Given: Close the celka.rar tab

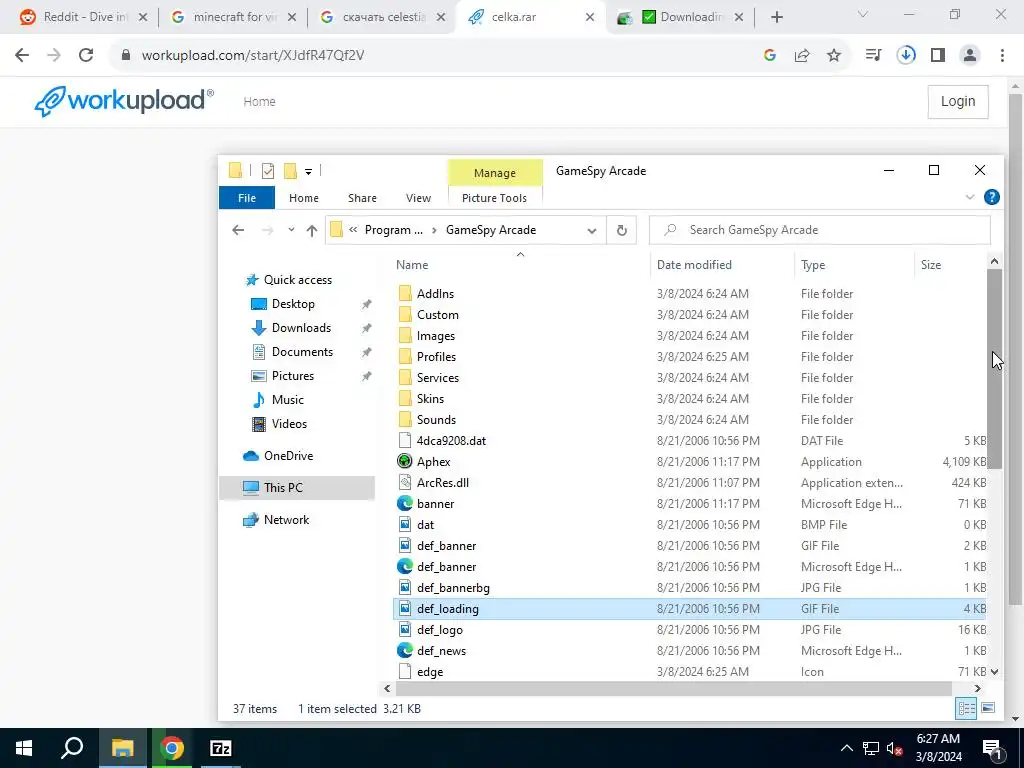Looking at the screenshot, I should click(590, 17).
